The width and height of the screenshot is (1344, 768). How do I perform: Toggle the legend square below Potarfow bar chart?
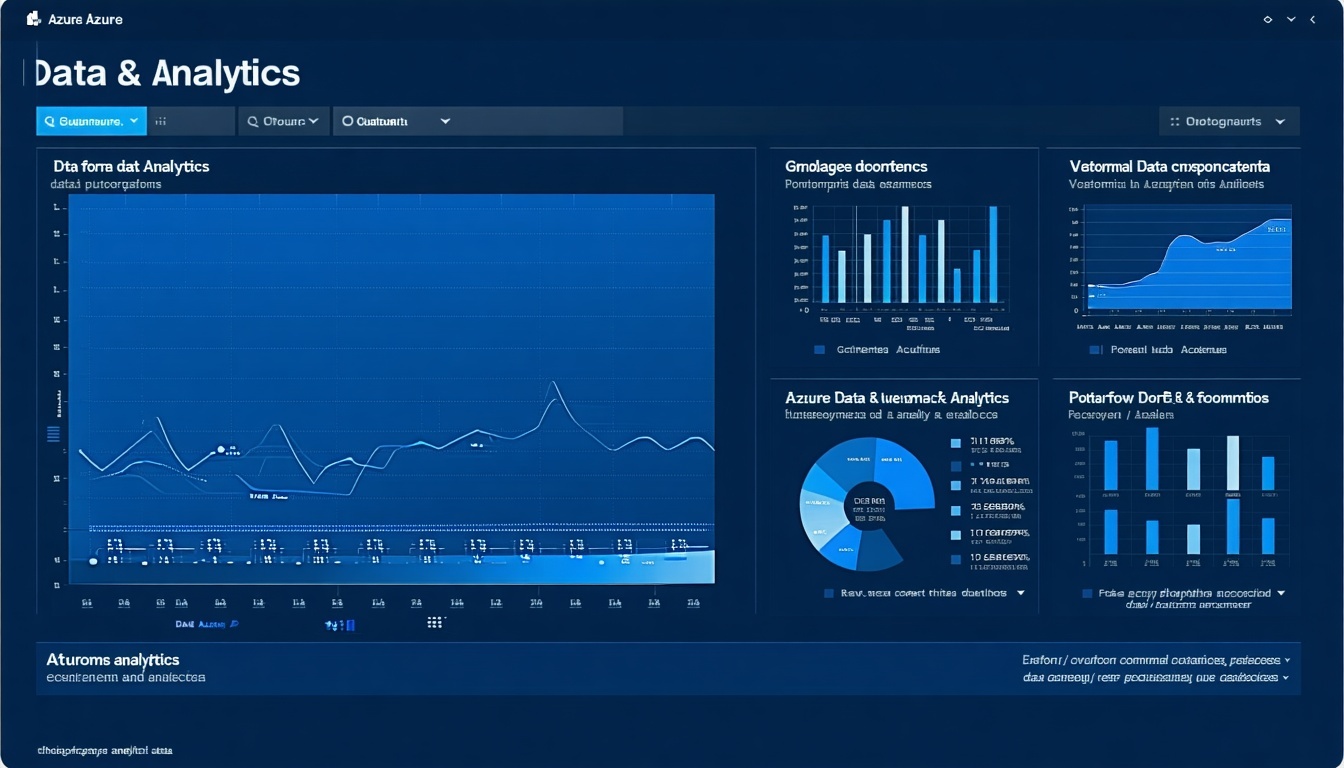(x=1088, y=593)
